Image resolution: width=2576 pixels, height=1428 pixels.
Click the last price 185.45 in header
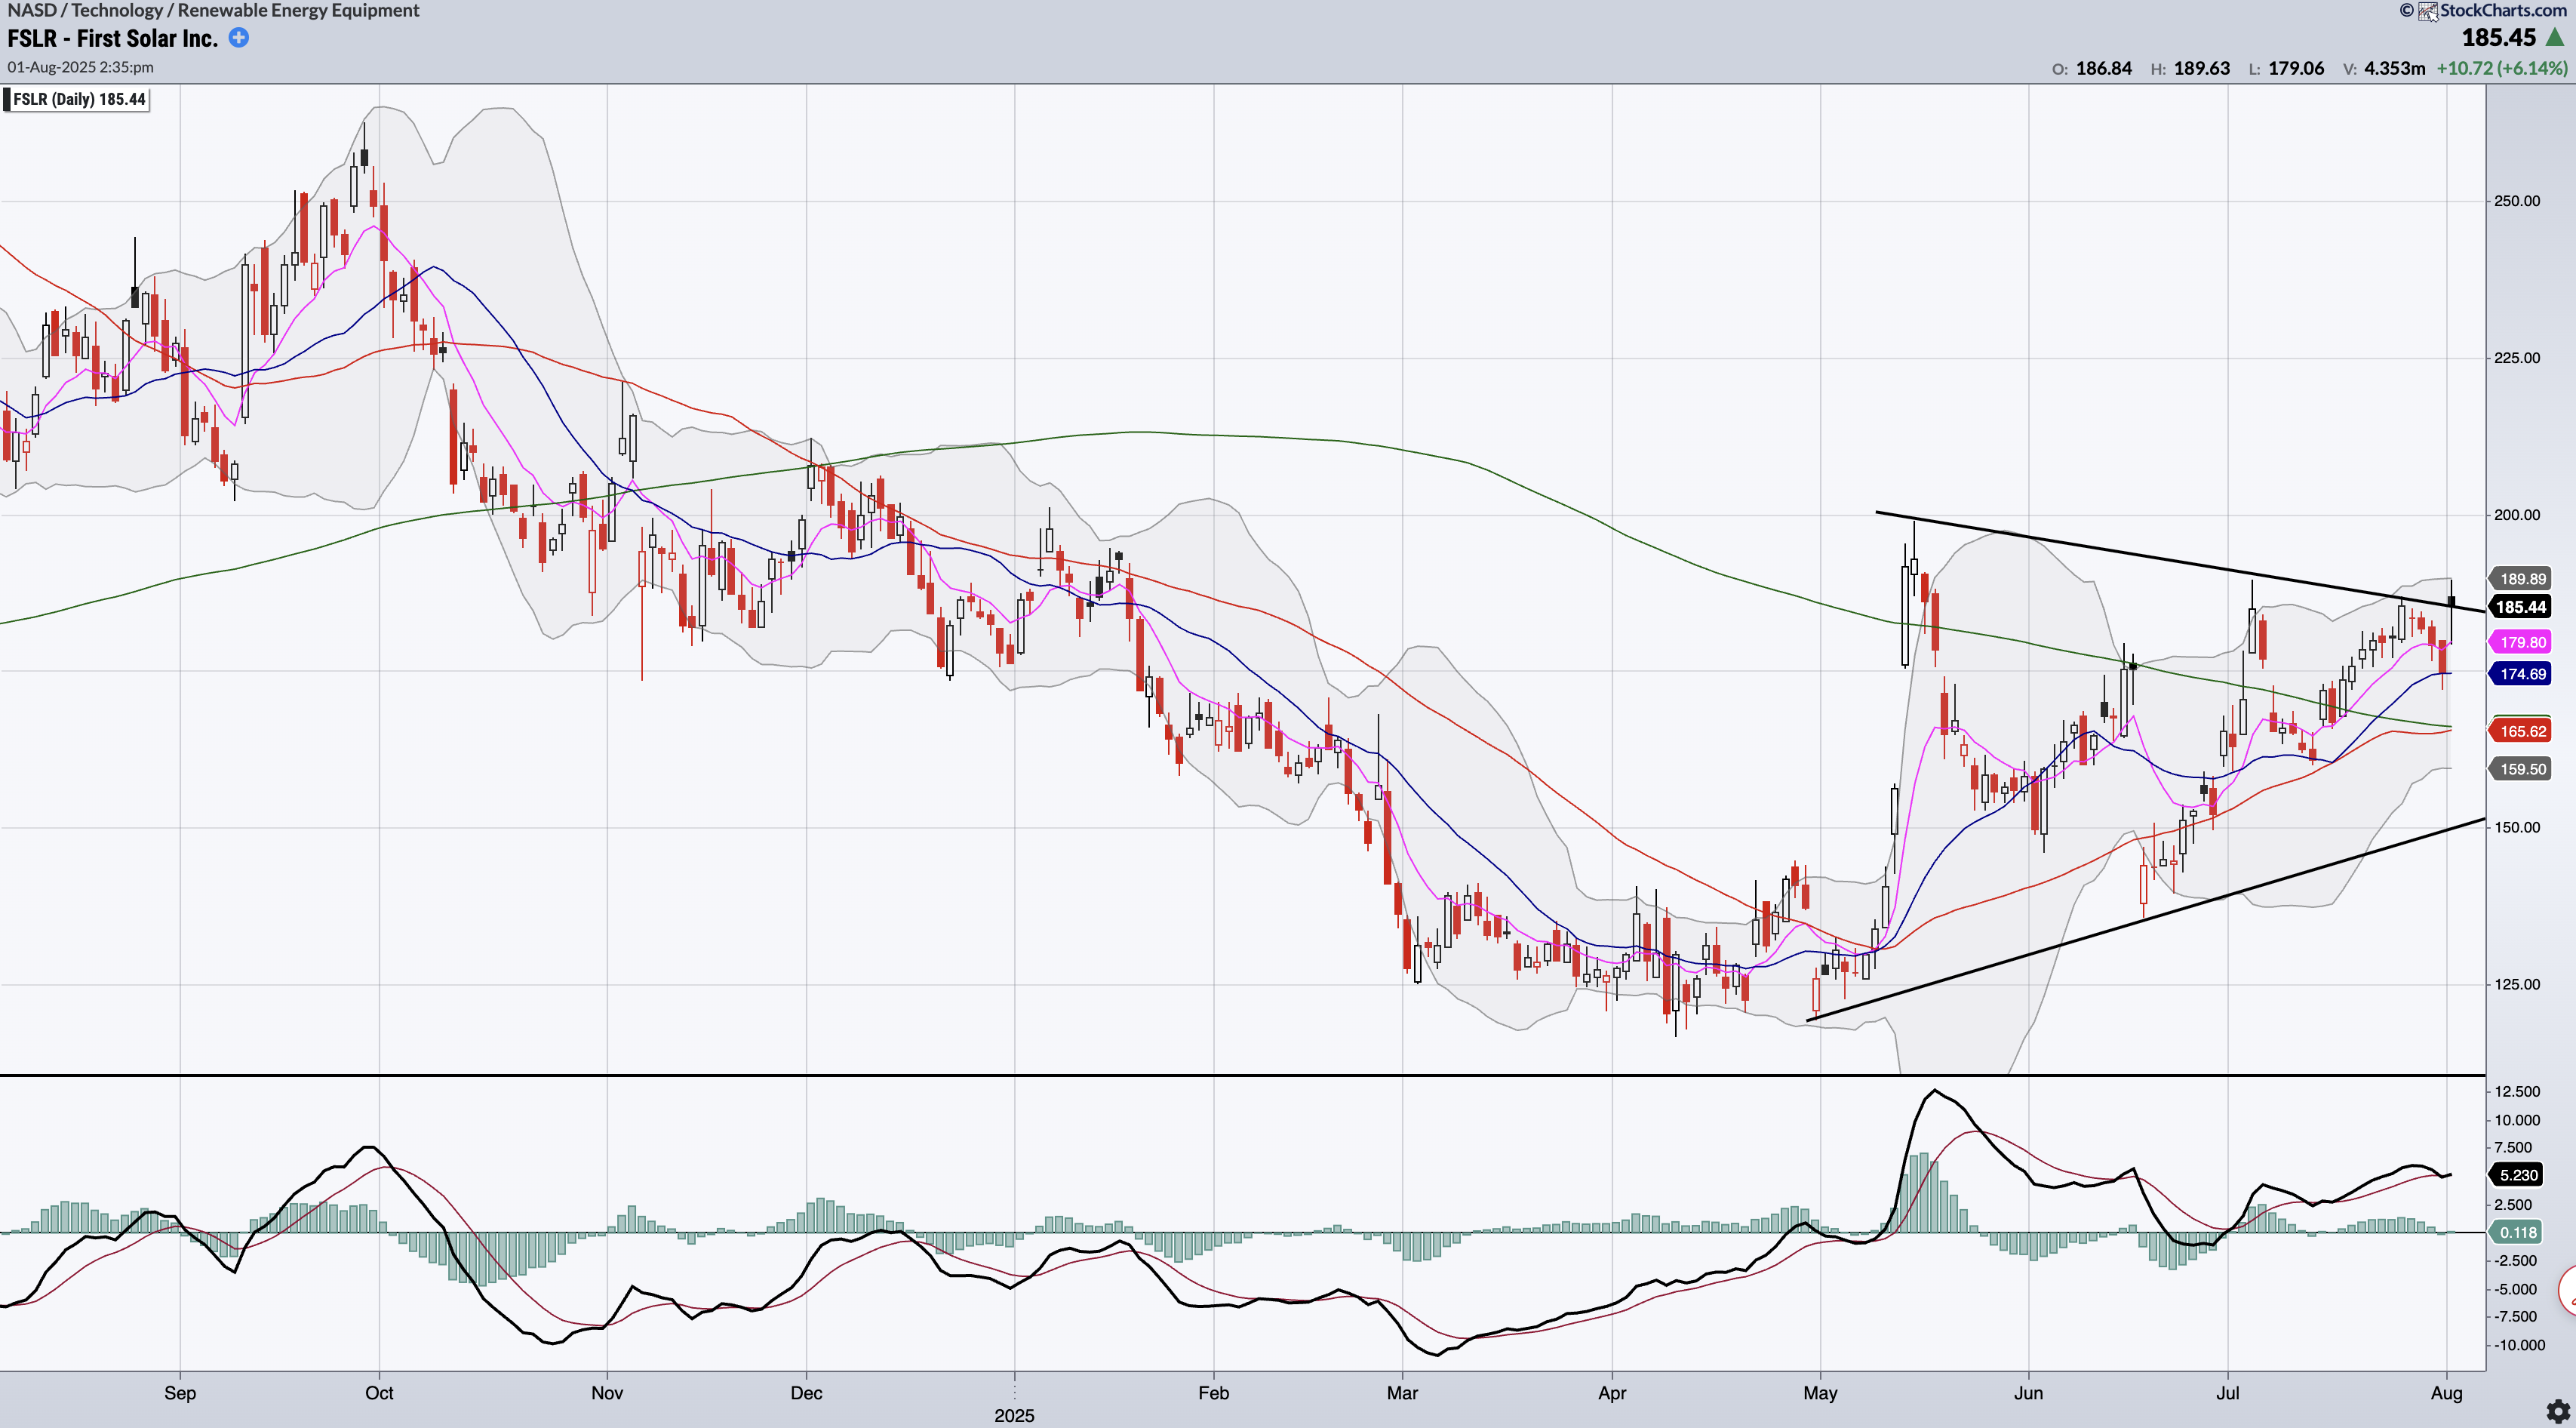pos(2498,38)
